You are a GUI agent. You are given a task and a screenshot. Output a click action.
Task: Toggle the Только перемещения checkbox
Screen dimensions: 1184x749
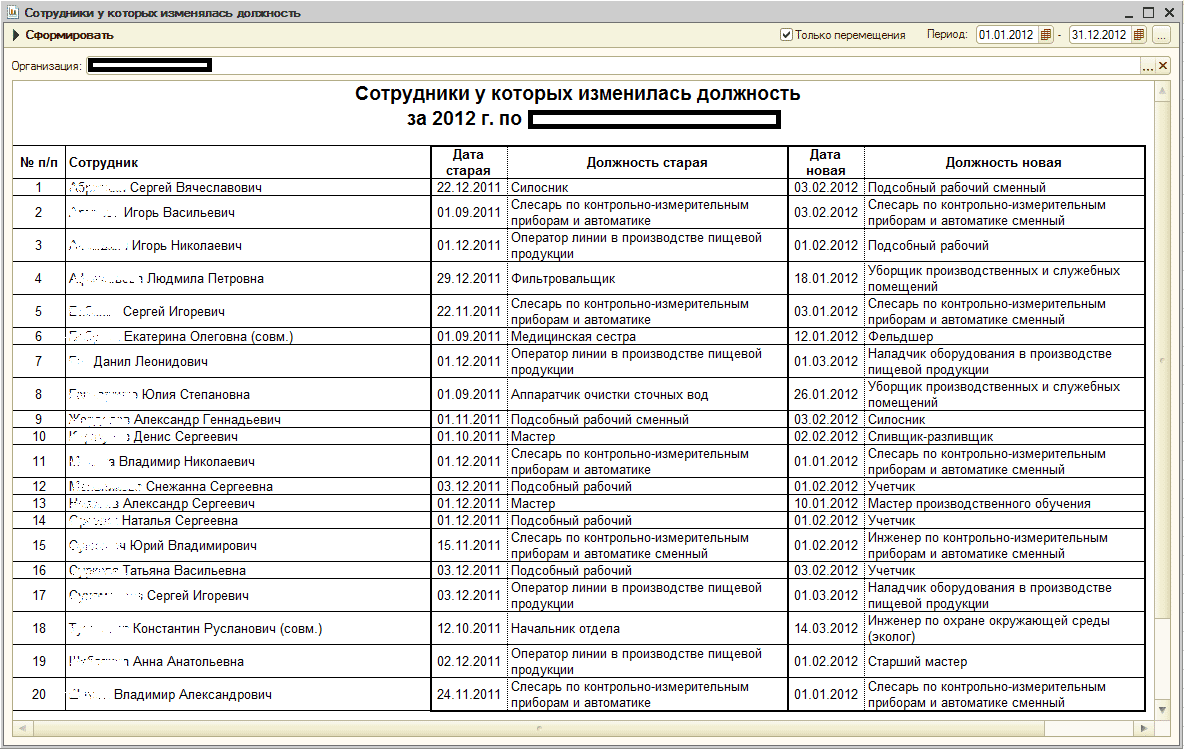787,35
